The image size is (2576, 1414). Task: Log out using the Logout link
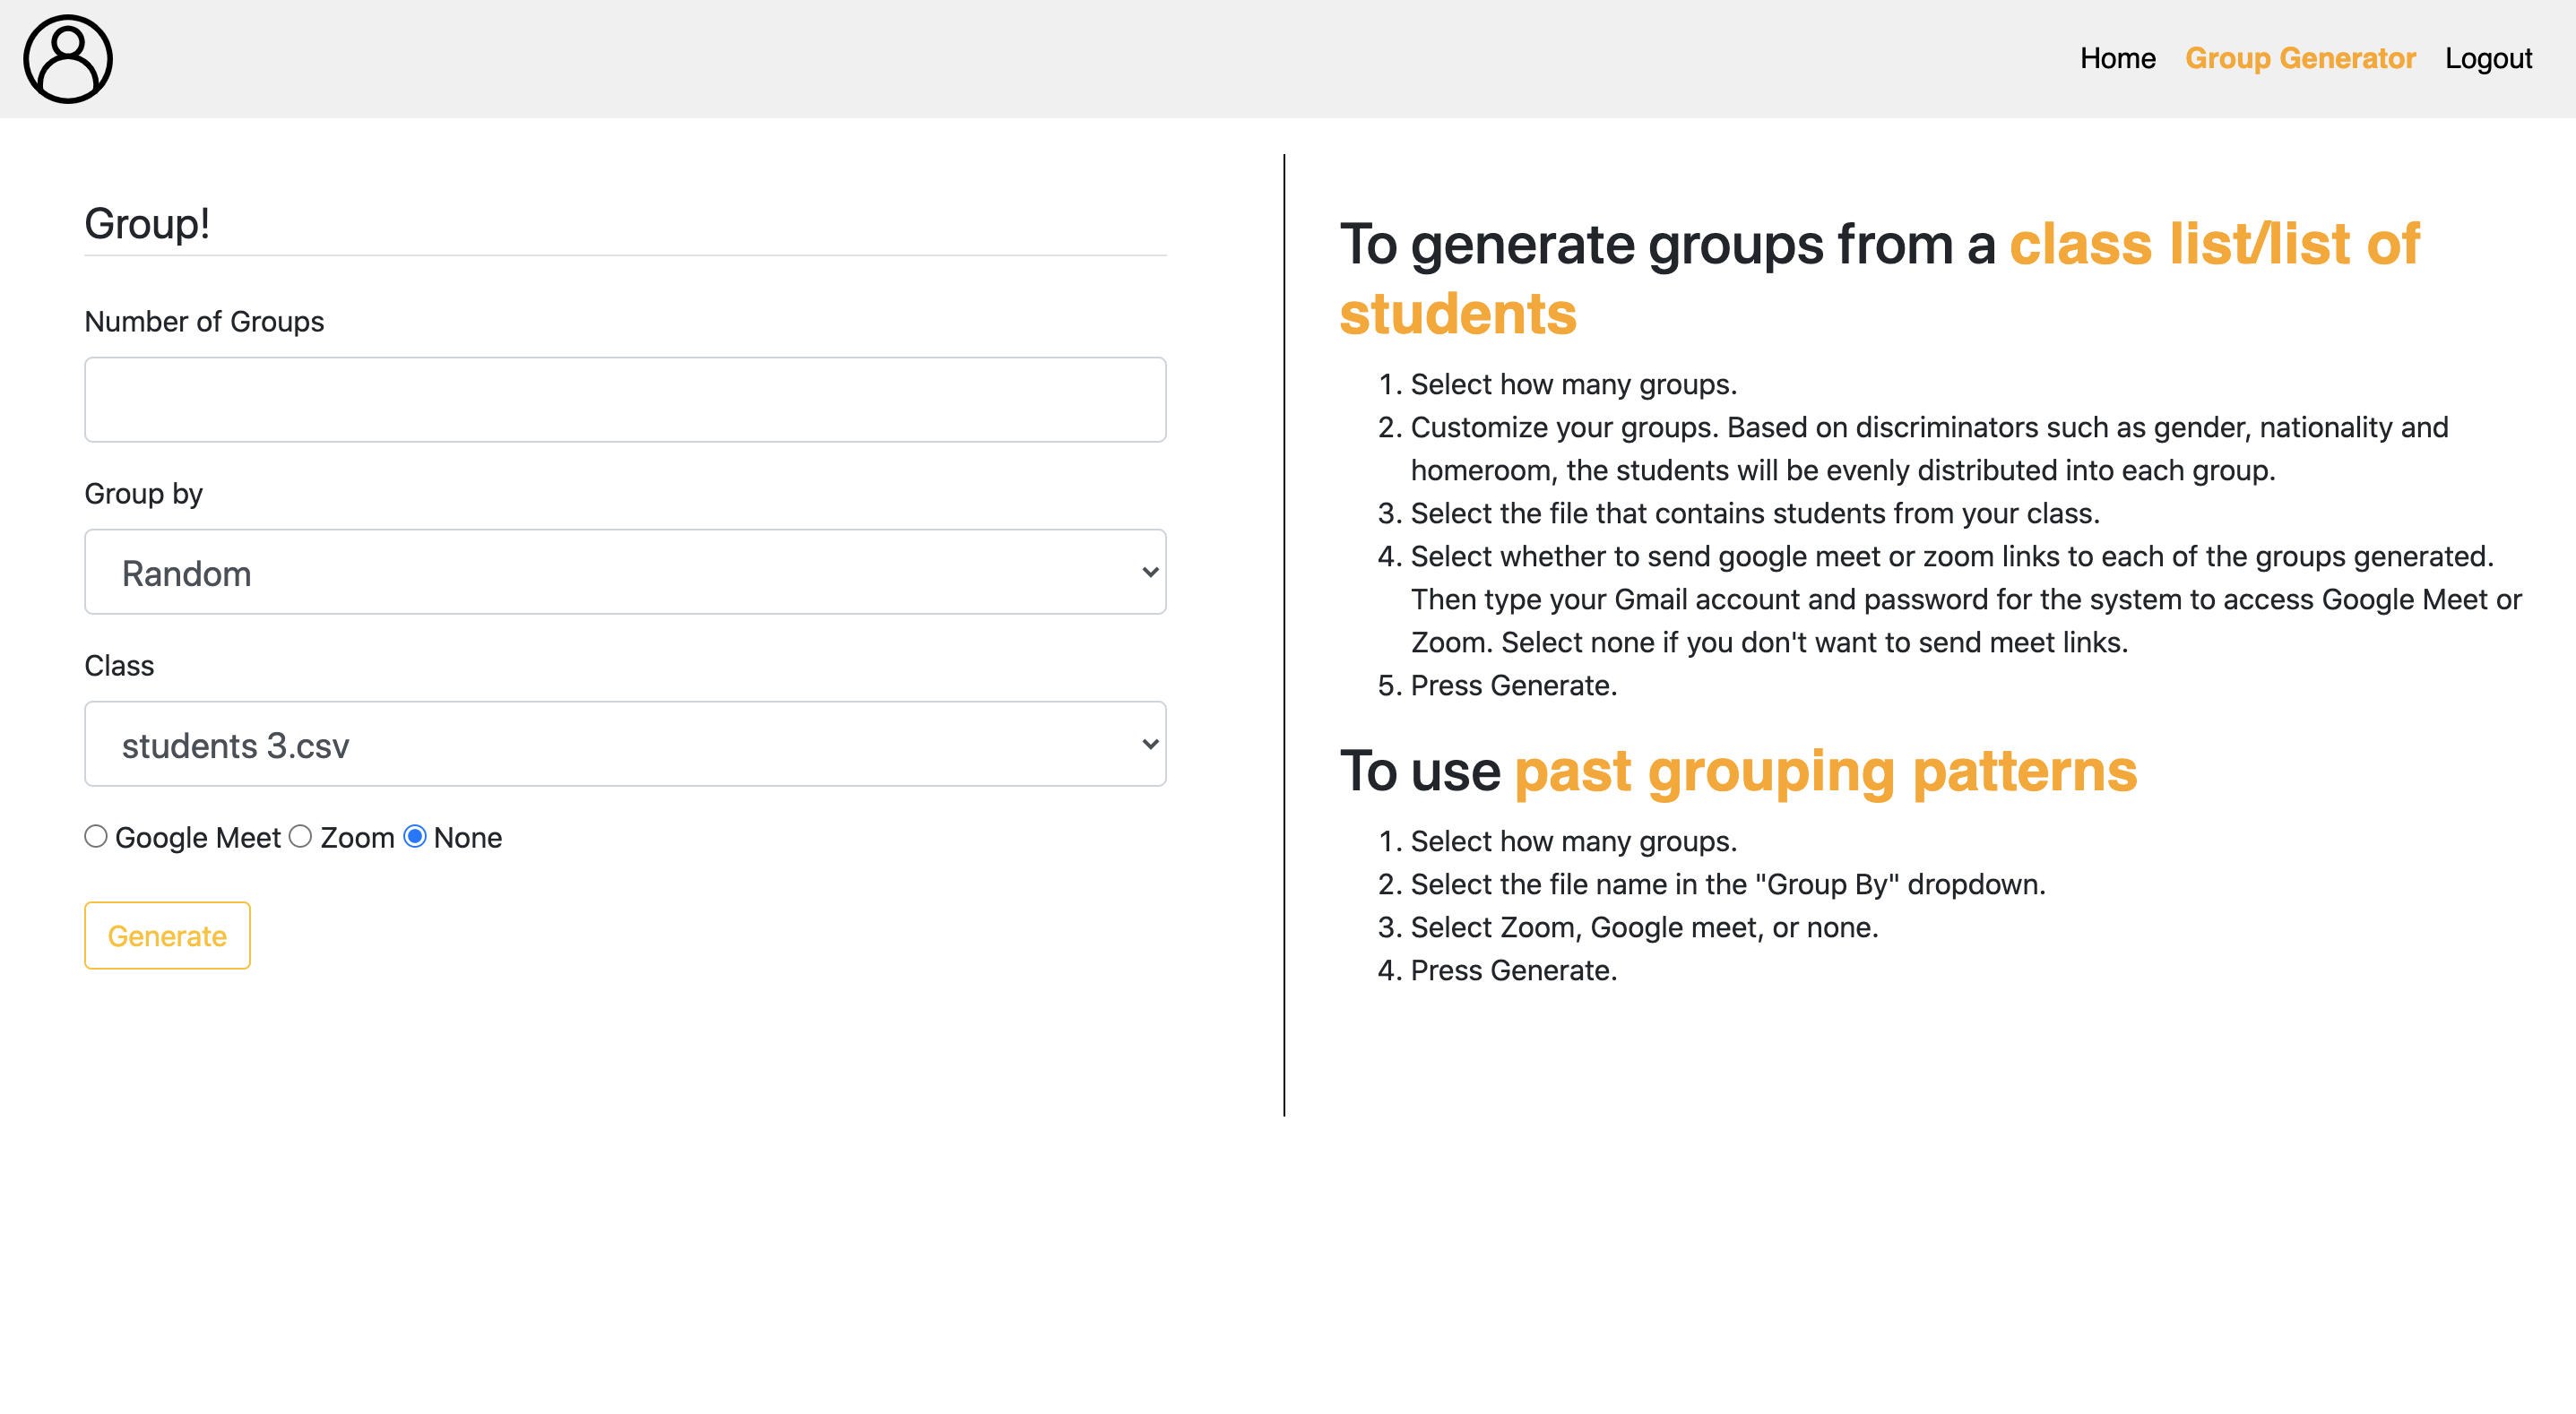point(2488,59)
